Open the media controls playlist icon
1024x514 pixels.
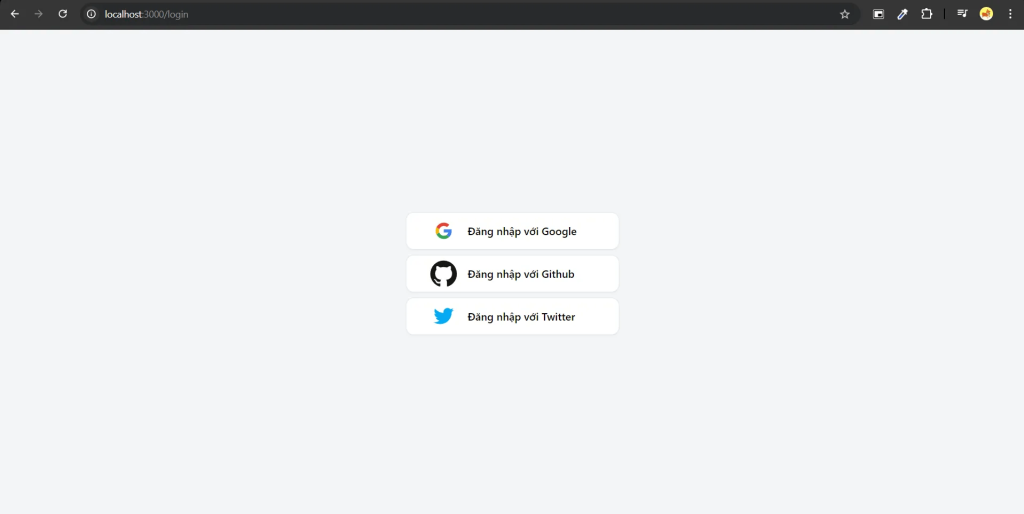962,14
